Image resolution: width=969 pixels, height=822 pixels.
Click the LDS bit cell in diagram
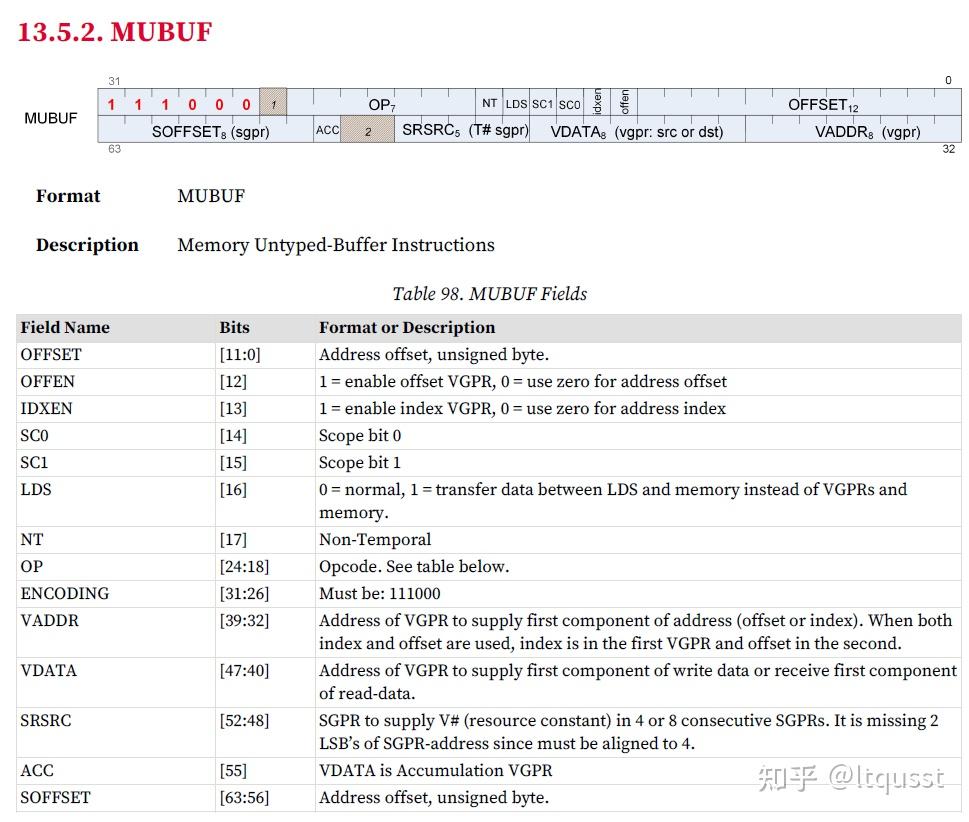click(516, 103)
